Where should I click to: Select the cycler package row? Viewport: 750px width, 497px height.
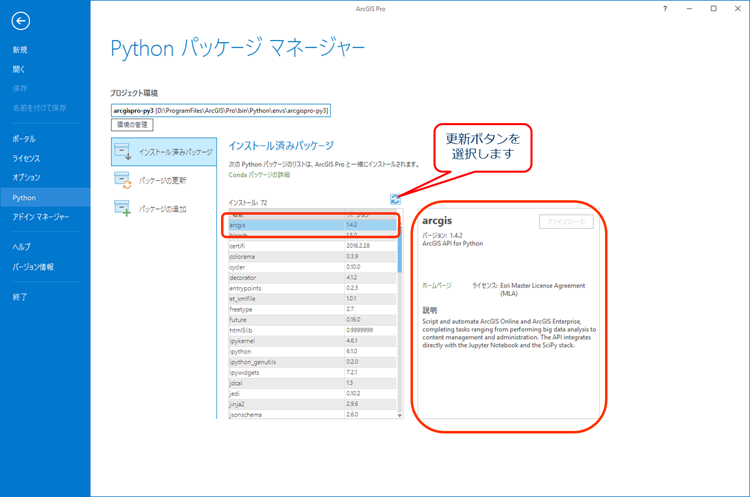pyautogui.click(x=313, y=267)
